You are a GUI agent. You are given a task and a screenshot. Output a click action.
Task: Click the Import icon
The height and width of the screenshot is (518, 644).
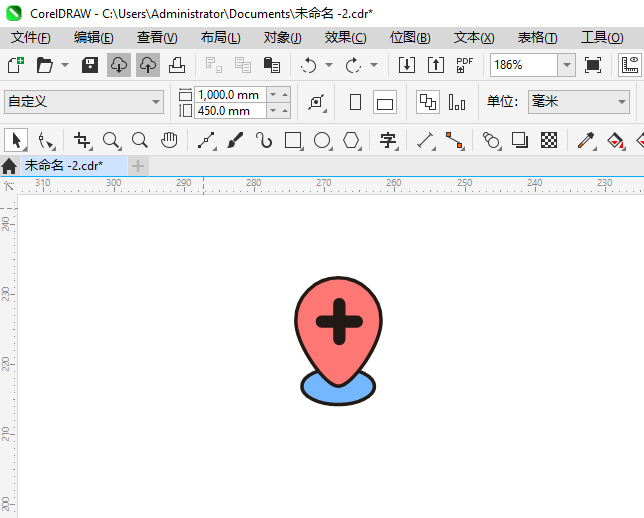(x=407, y=65)
